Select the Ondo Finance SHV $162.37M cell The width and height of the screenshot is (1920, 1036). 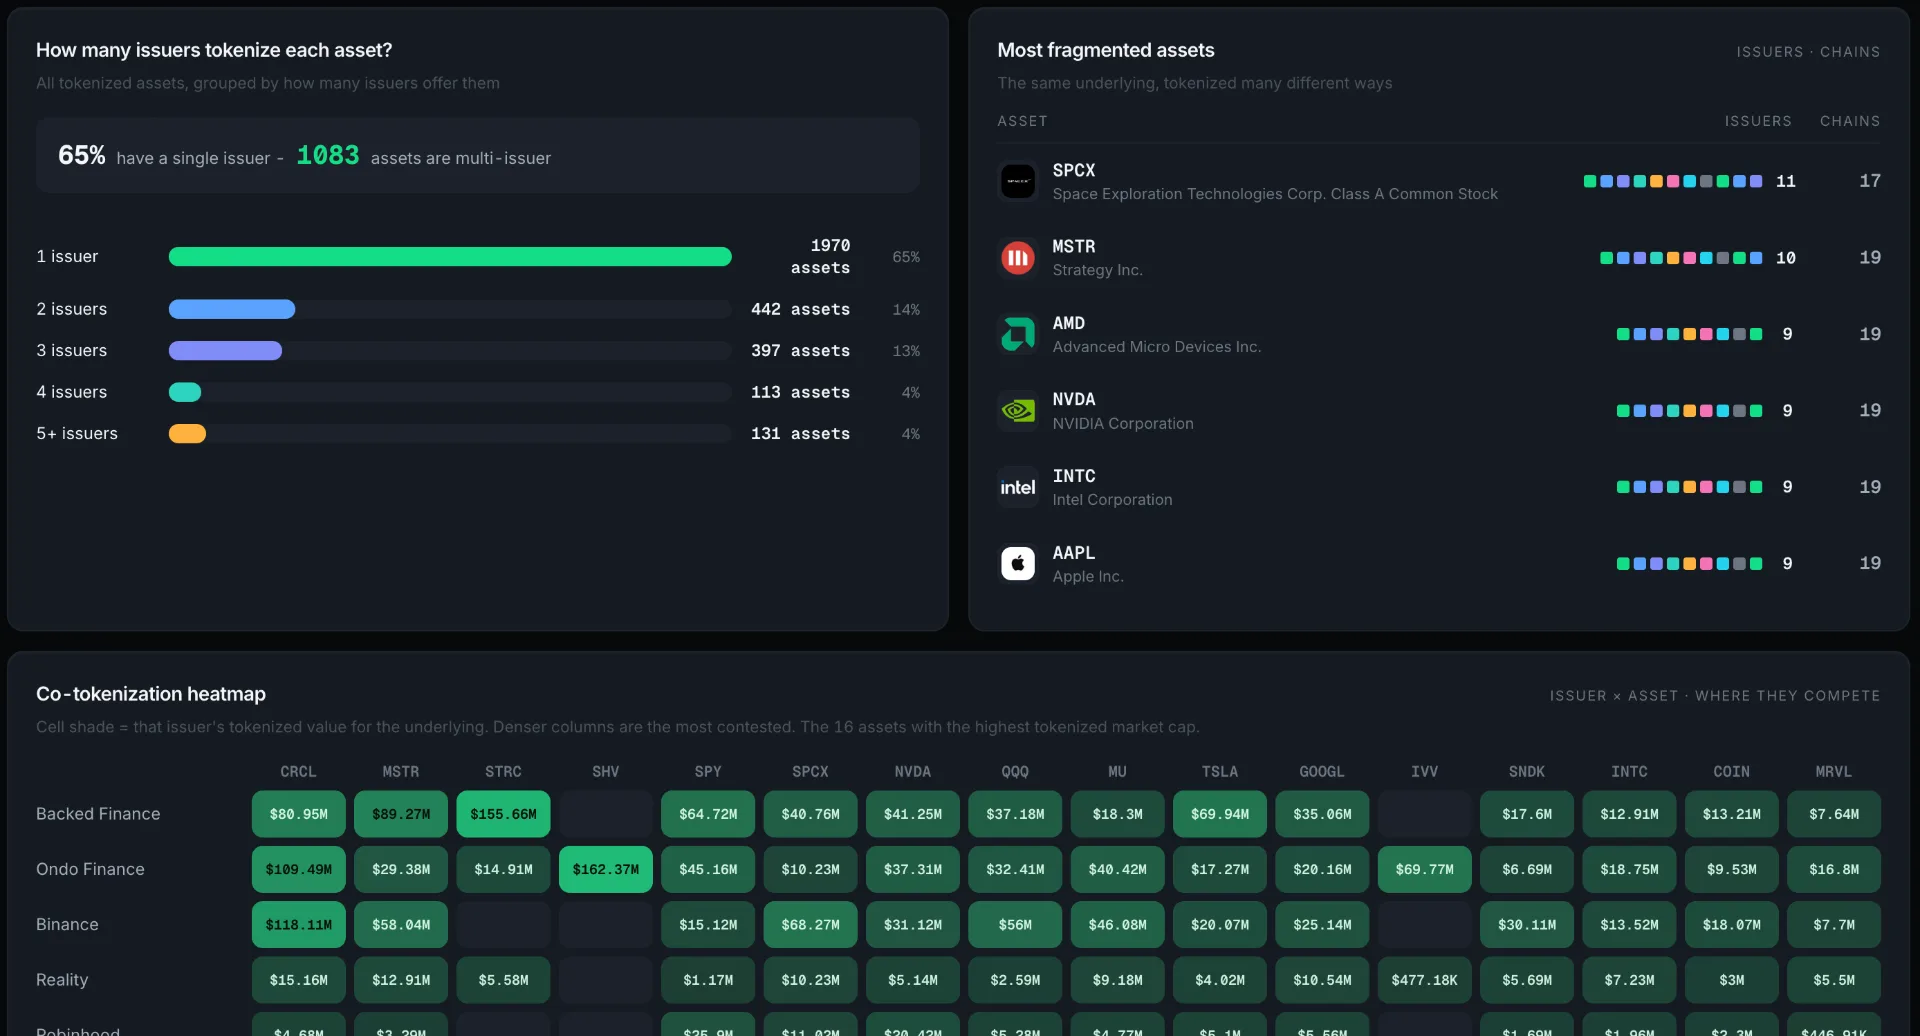(606, 870)
